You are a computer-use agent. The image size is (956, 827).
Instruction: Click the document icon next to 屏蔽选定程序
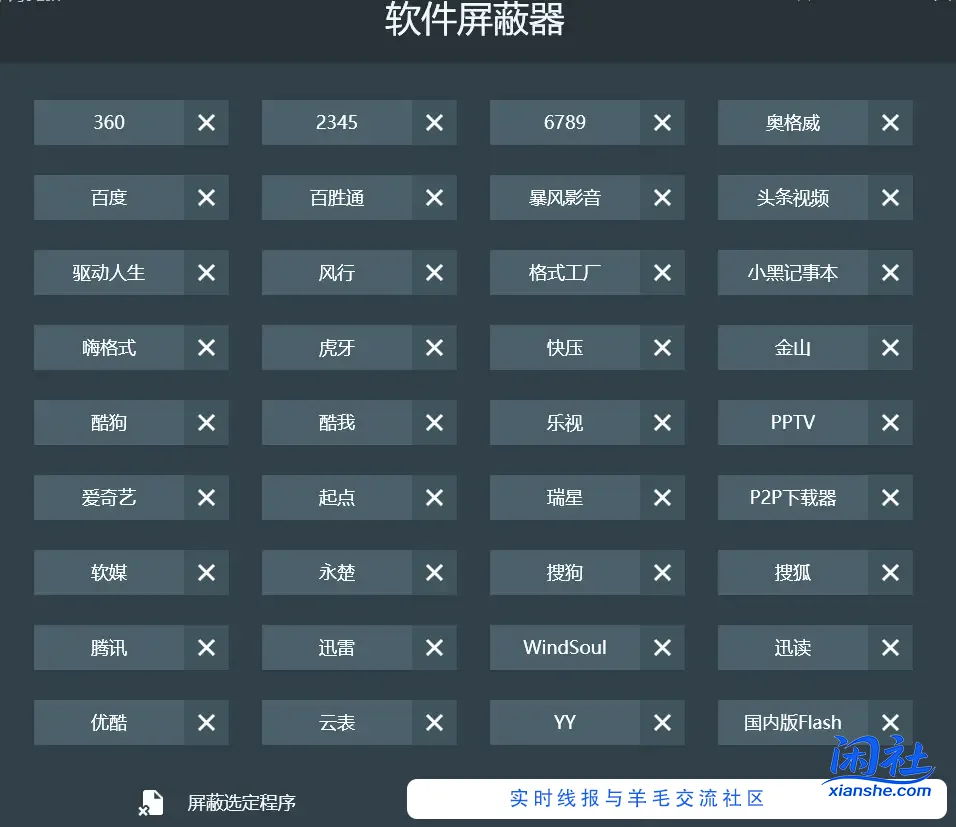(152, 802)
